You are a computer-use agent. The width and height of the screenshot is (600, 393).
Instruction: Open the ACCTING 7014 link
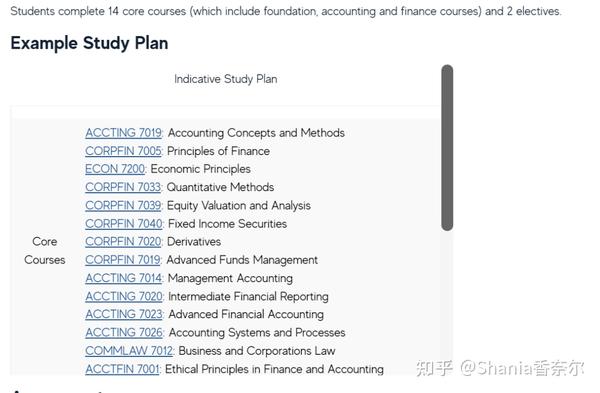click(x=124, y=278)
